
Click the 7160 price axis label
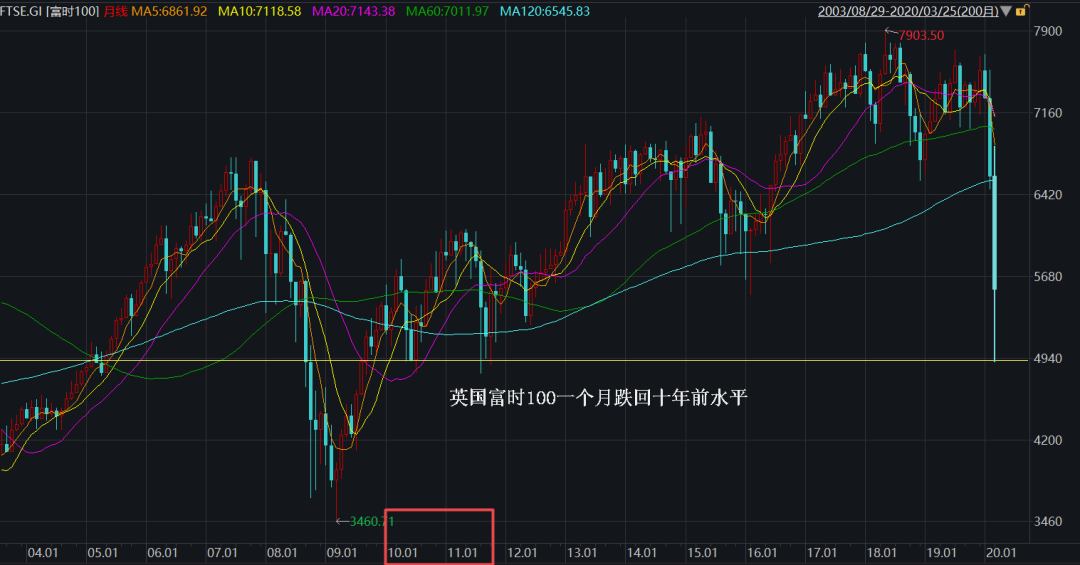coord(1048,113)
